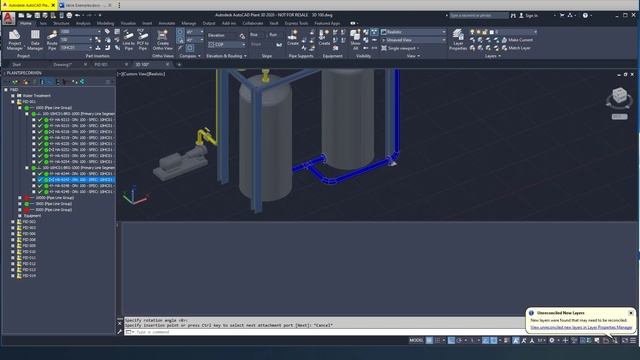Select the 1000 (Pipe Line Group) row

[x=53, y=108]
